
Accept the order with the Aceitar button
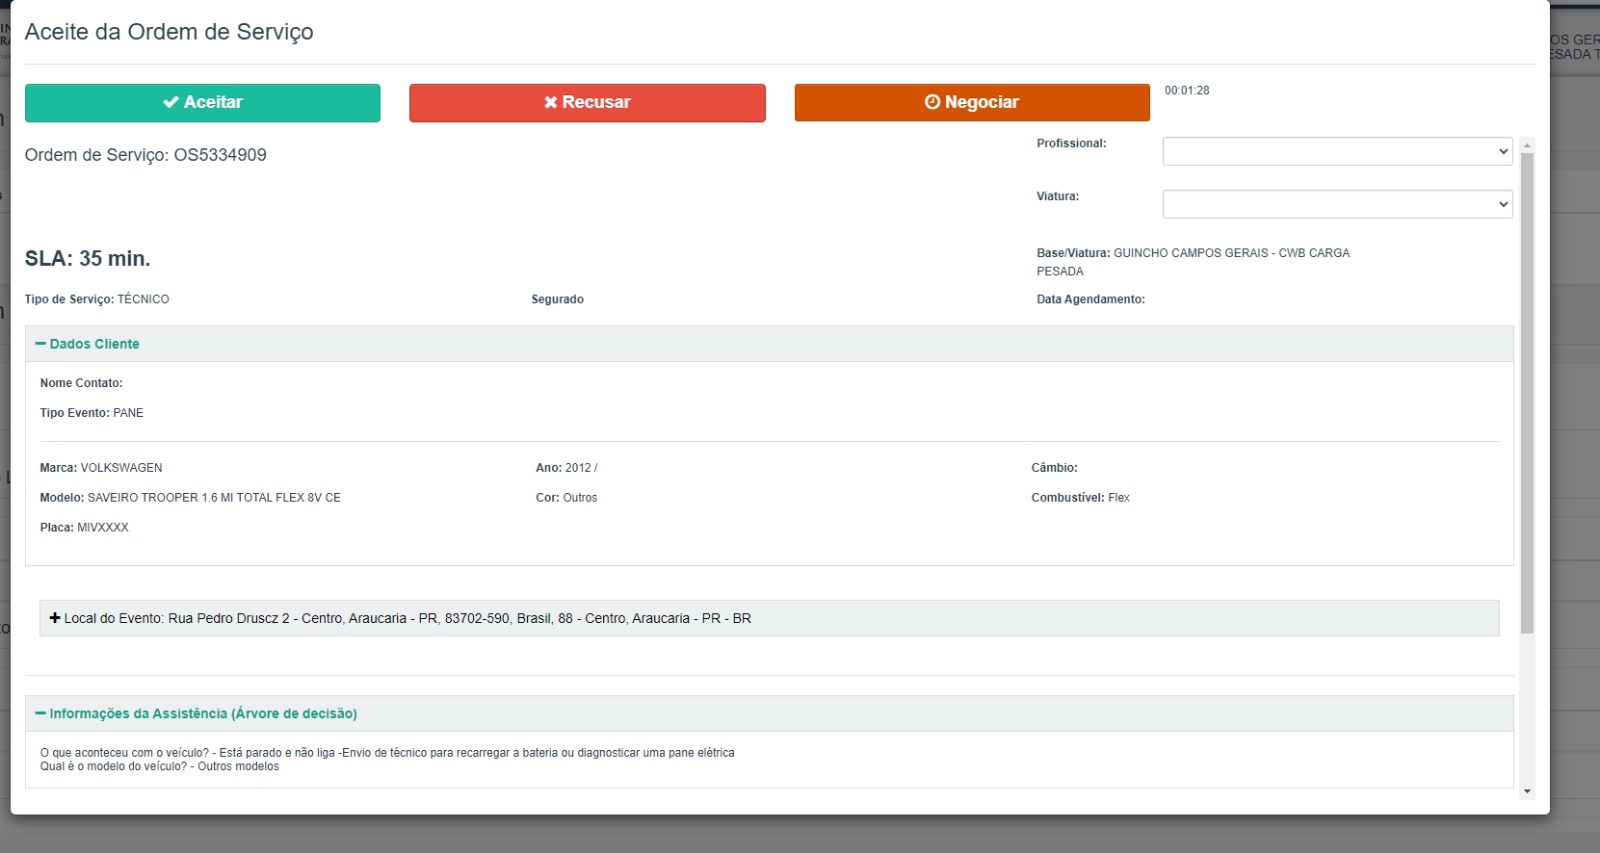(202, 103)
